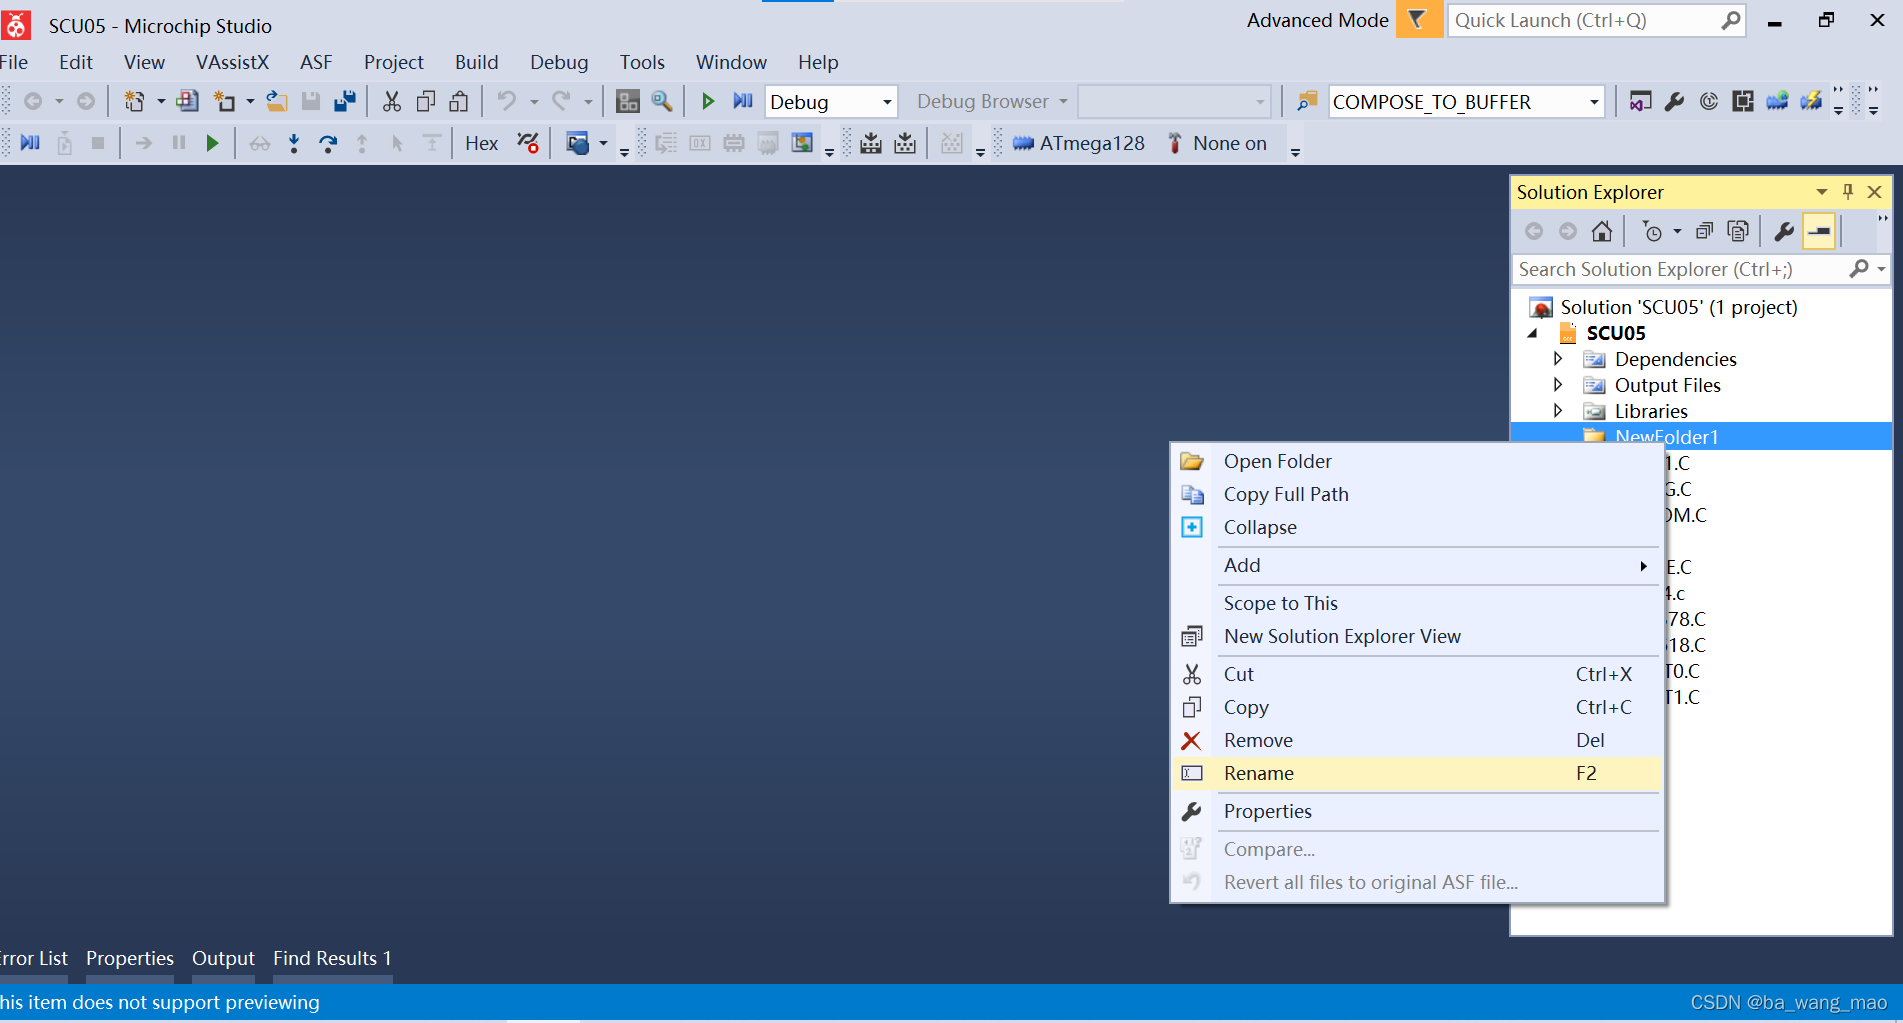This screenshot has height=1023, width=1903.
Task: Expand the Output Files tree node
Action: (1558, 384)
